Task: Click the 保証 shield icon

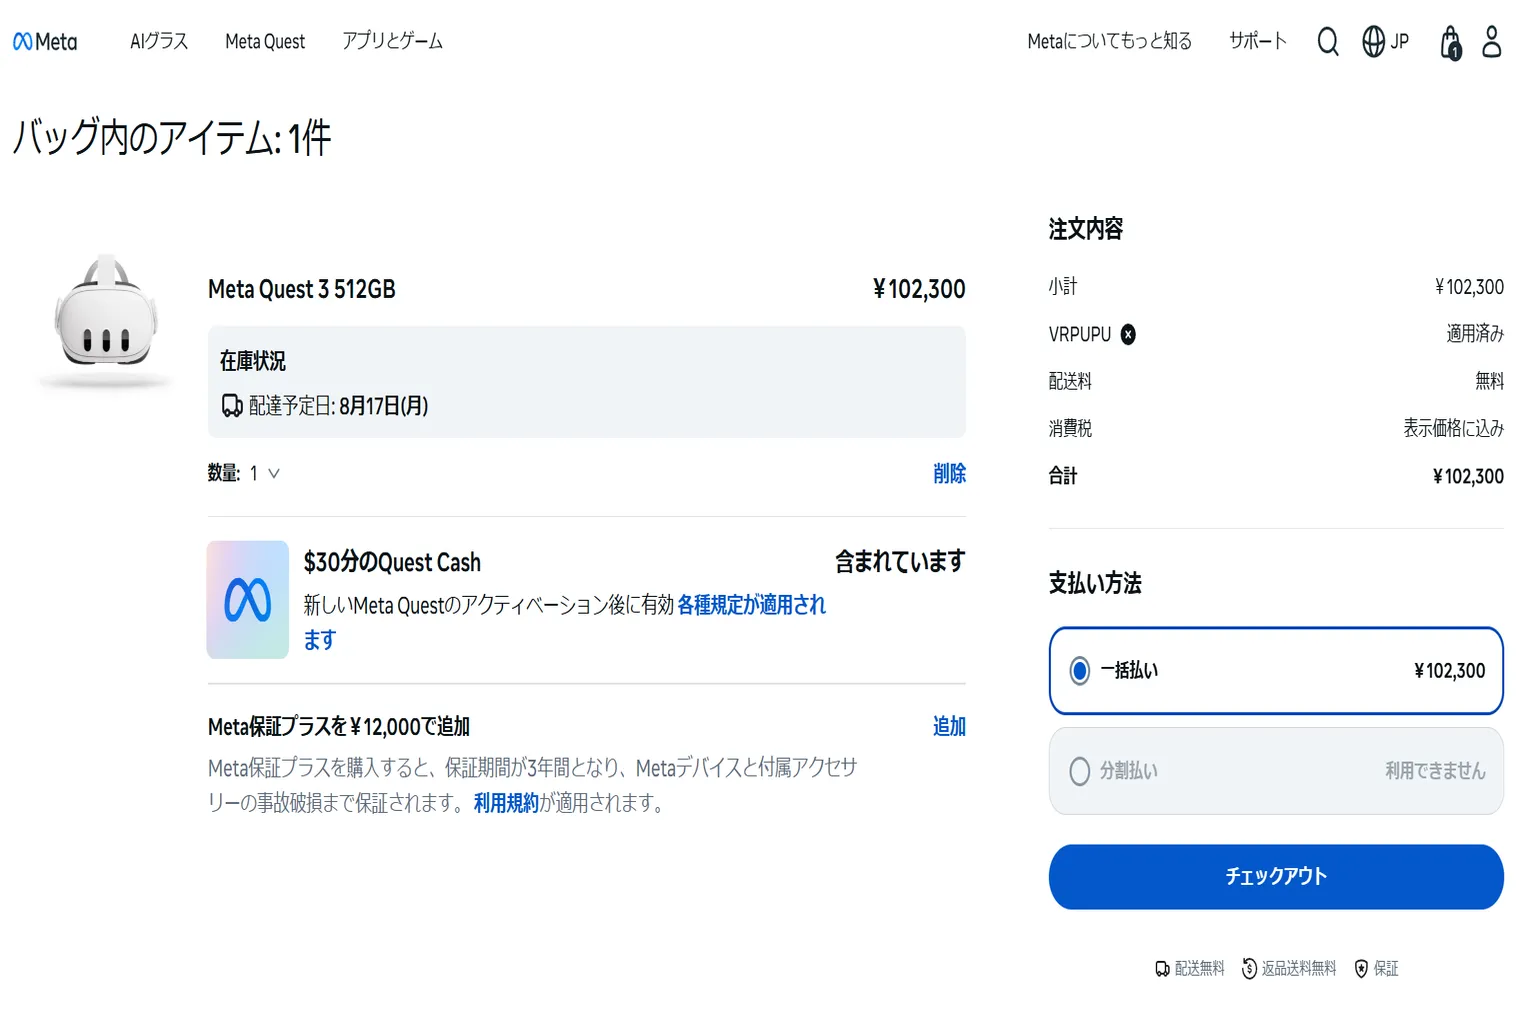Action: click(x=1361, y=968)
